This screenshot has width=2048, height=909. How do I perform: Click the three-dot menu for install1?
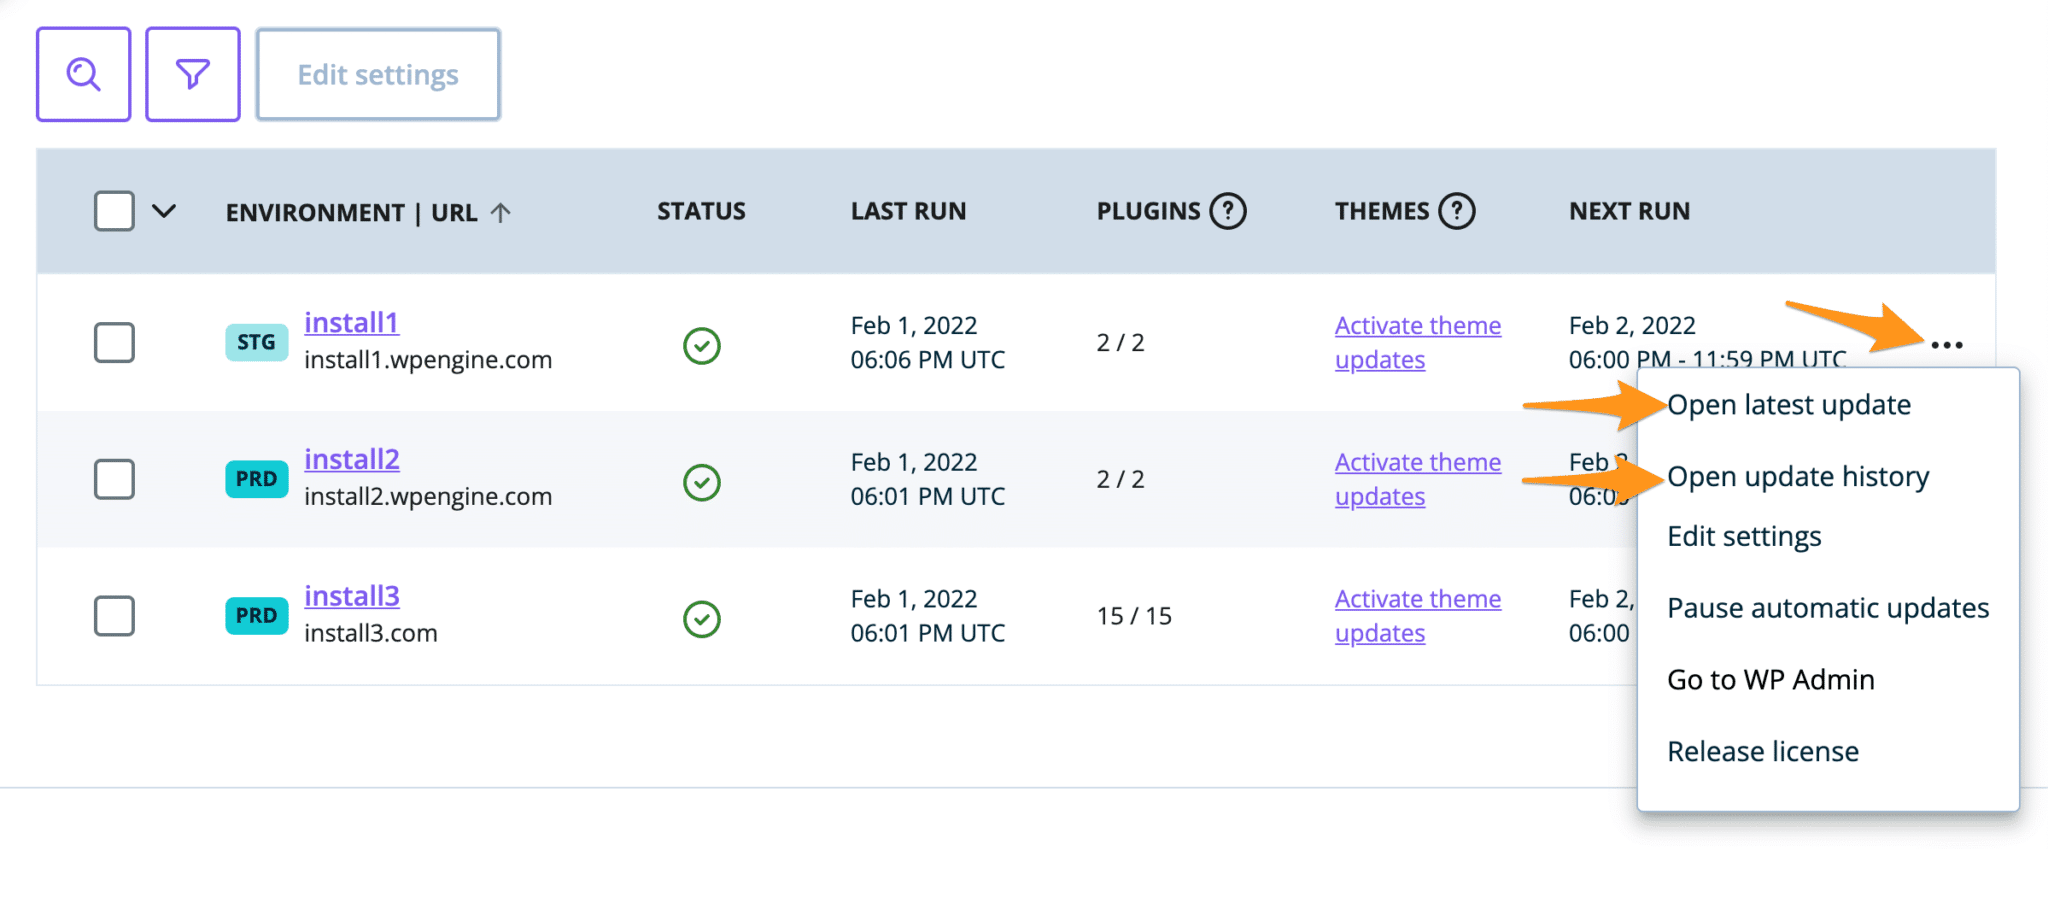[x=1946, y=344]
